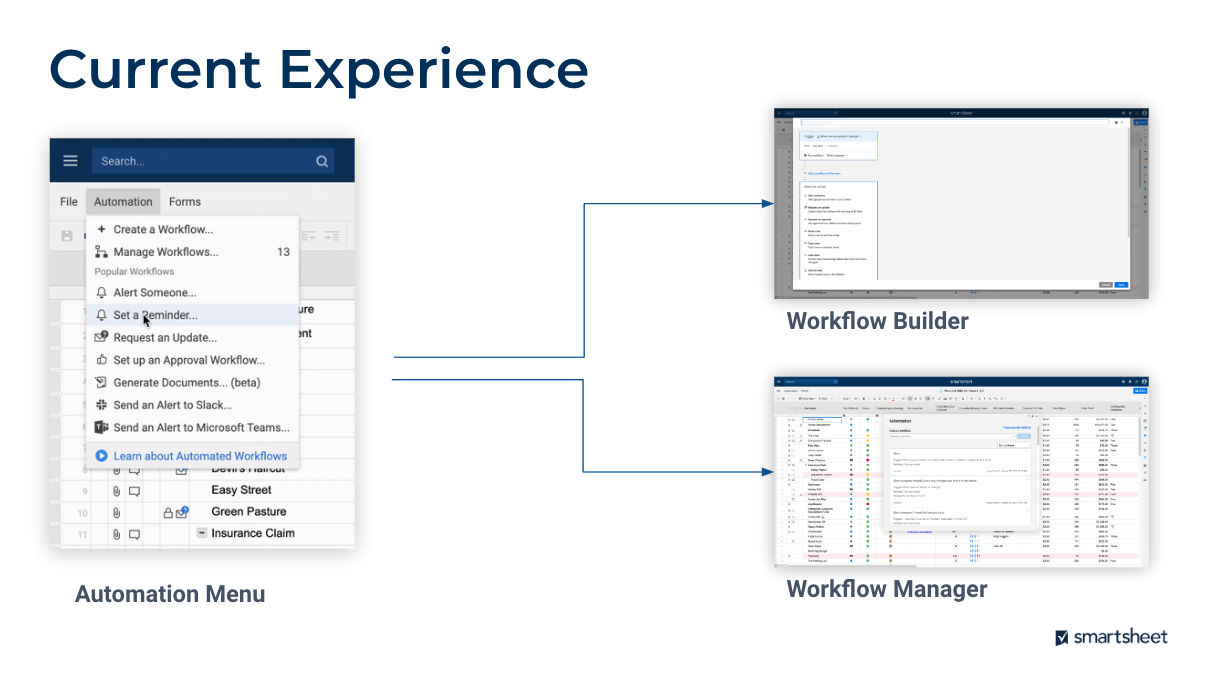The height and width of the screenshot is (686, 1218).
Task: Click workflow name field in Workflow Builder
Action: tap(955, 122)
